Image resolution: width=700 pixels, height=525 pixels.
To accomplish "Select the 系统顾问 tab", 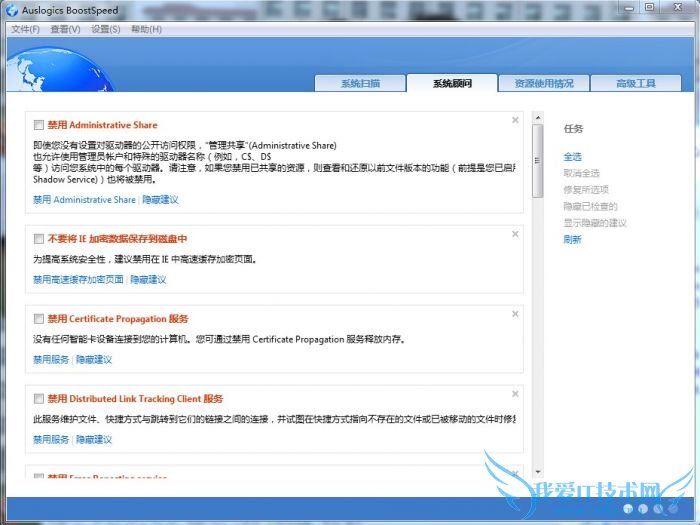I will click(452, 83).
